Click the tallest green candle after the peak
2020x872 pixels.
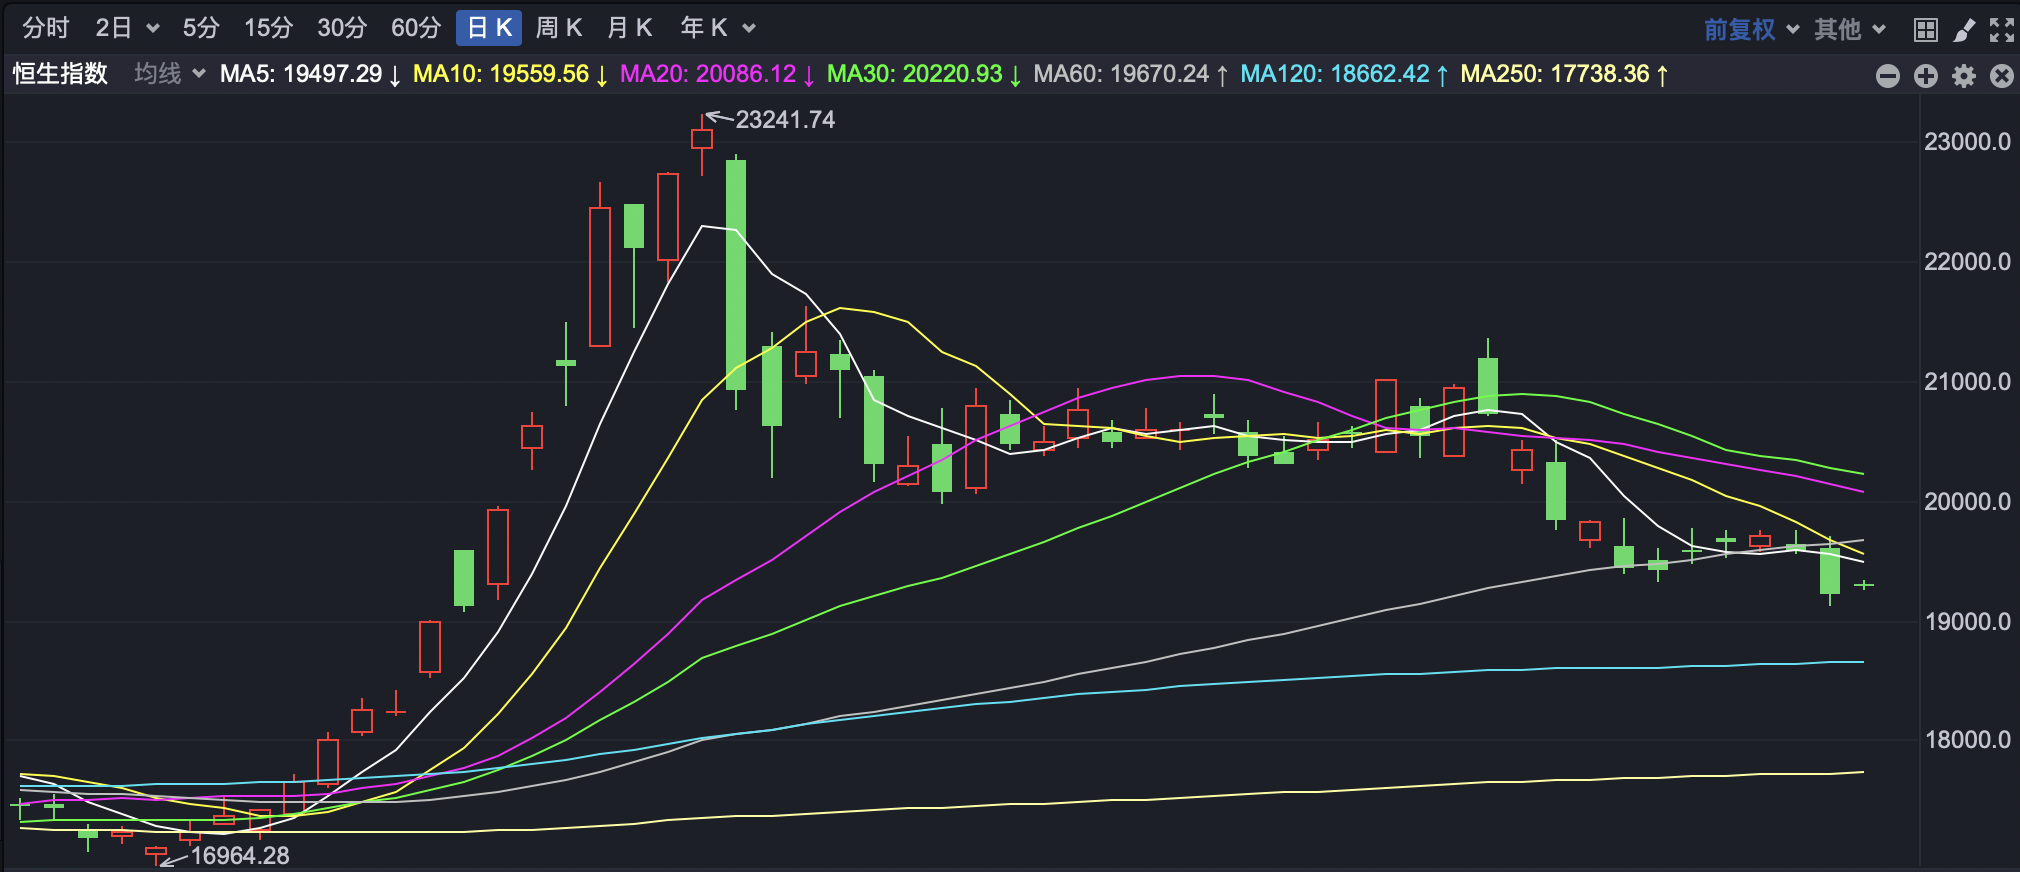click(x=736, y=275)
